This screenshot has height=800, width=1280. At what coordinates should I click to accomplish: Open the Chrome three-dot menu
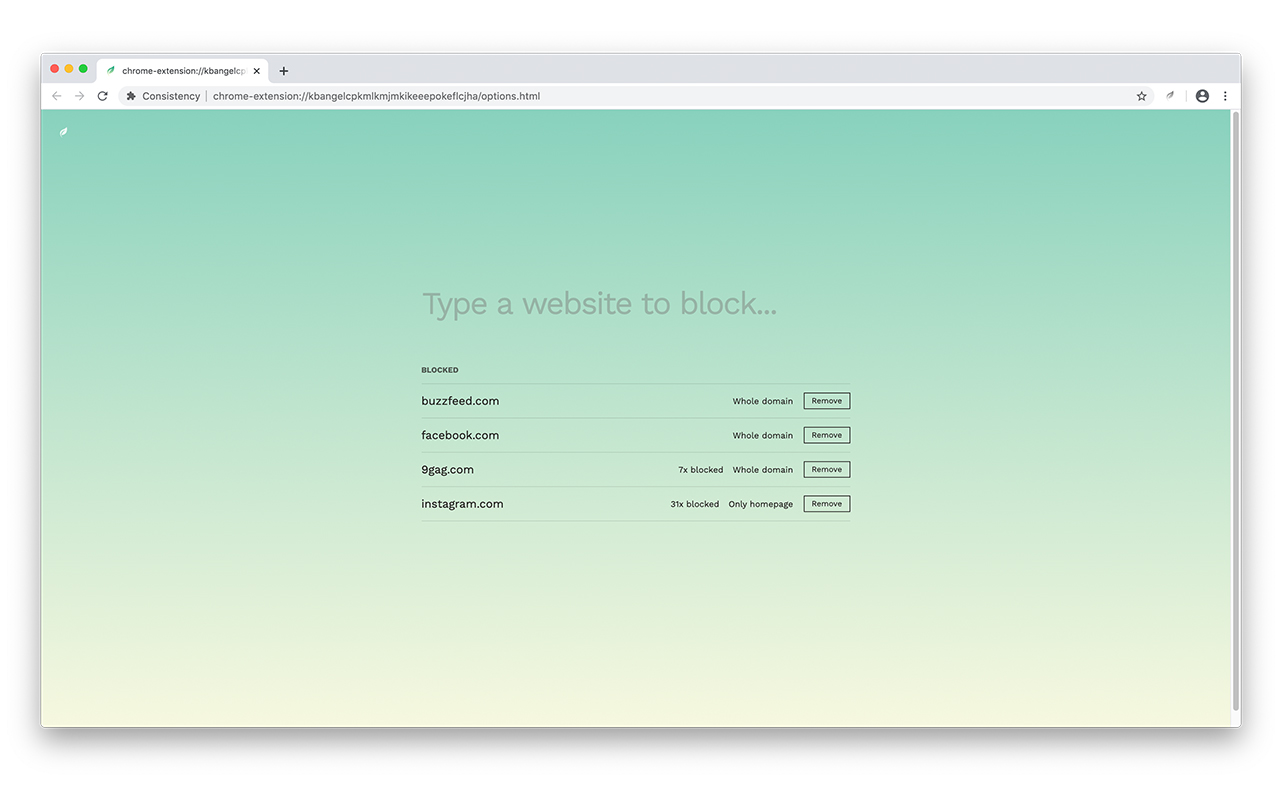pos(1225,96)
